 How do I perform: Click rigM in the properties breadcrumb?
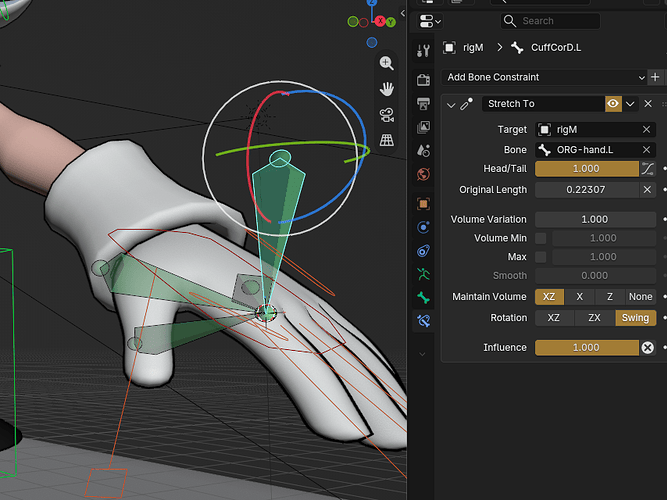point(473,48)
